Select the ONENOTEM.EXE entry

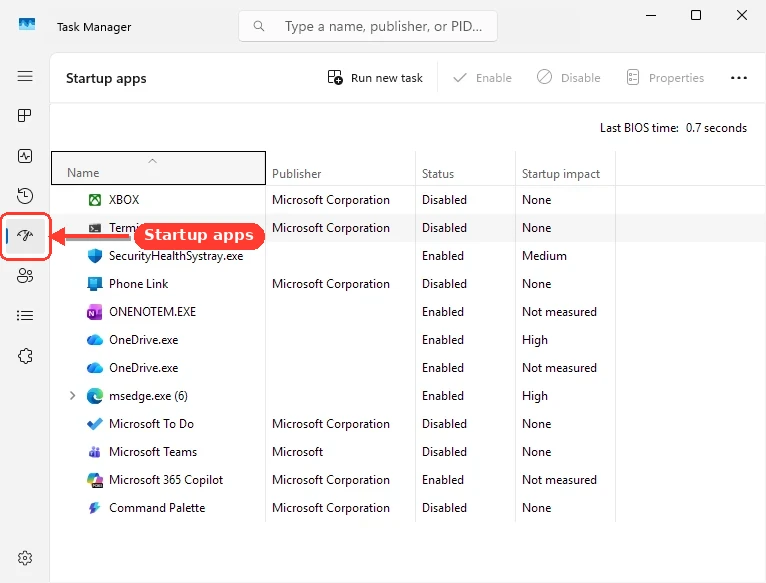coord(152,312)
